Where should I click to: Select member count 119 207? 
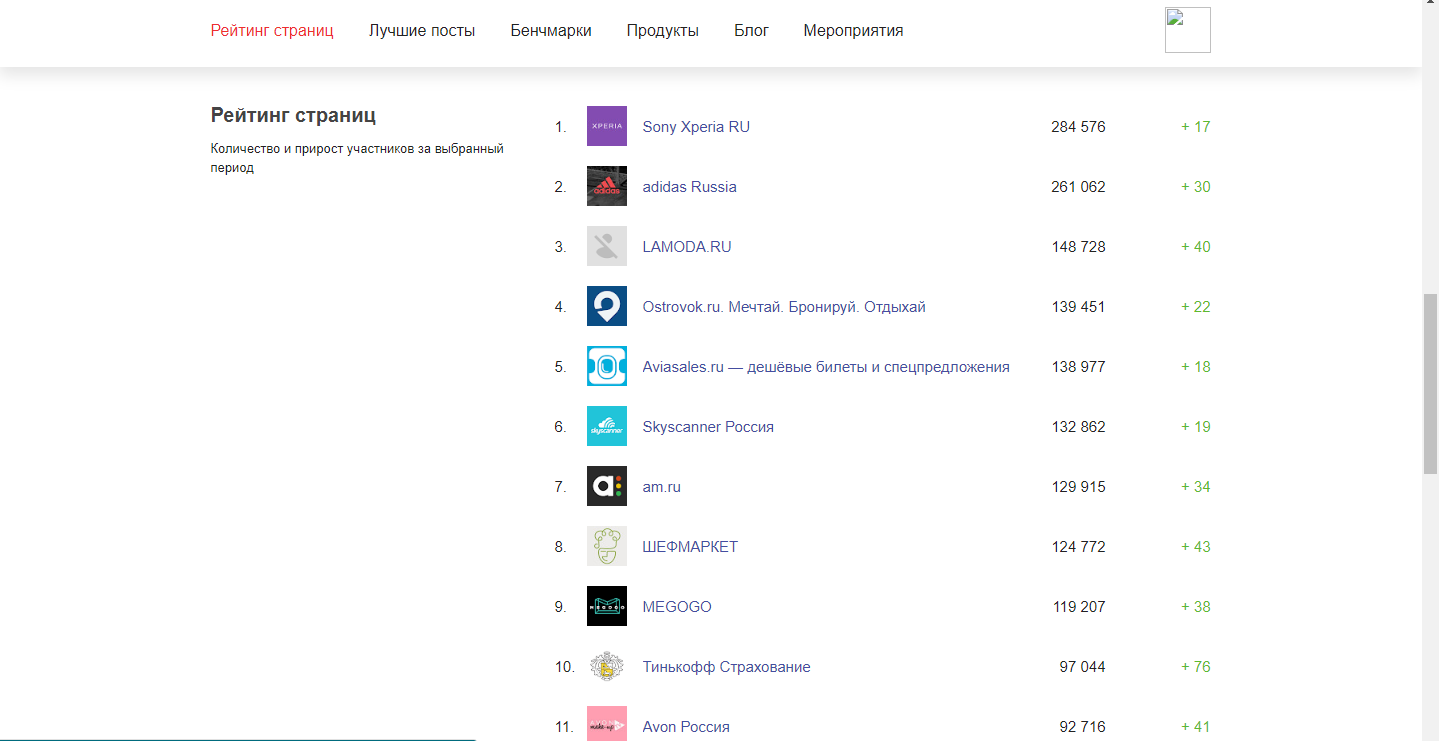(x=1078, y=607)
